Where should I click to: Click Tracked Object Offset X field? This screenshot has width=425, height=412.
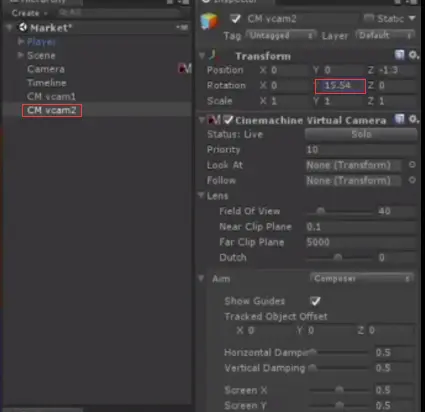[269, 331]
